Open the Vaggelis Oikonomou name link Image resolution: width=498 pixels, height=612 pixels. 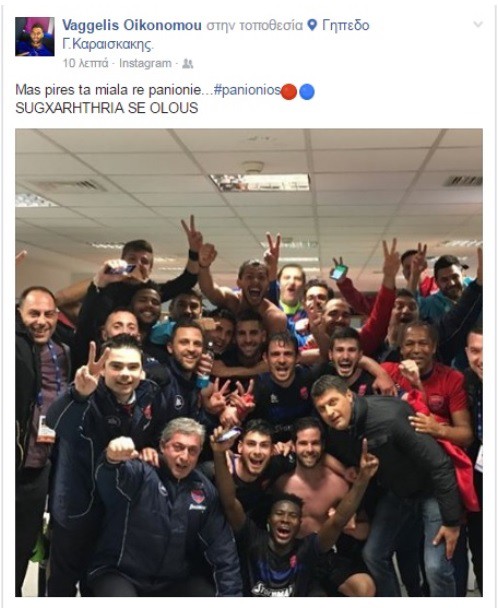pos(132,25)
